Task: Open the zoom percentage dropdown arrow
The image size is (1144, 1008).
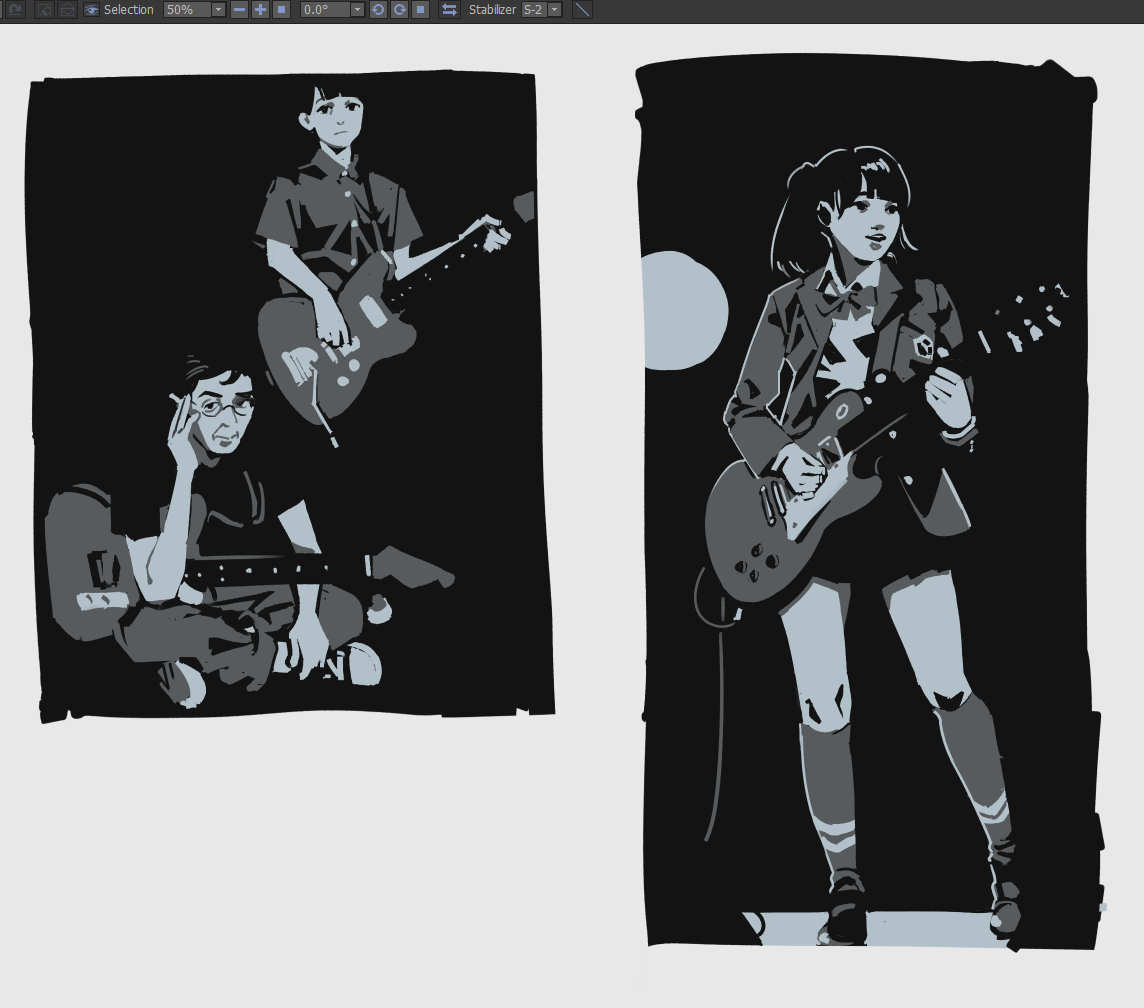Action: click(218, 9)
